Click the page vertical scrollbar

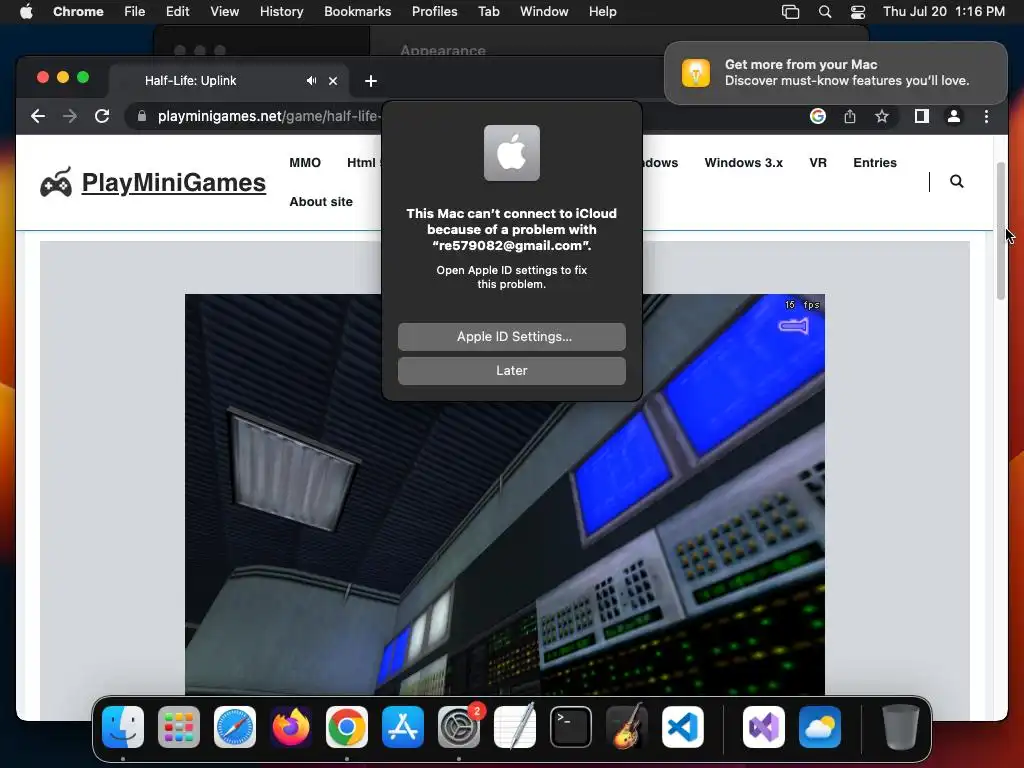(x=1000, y=230)
